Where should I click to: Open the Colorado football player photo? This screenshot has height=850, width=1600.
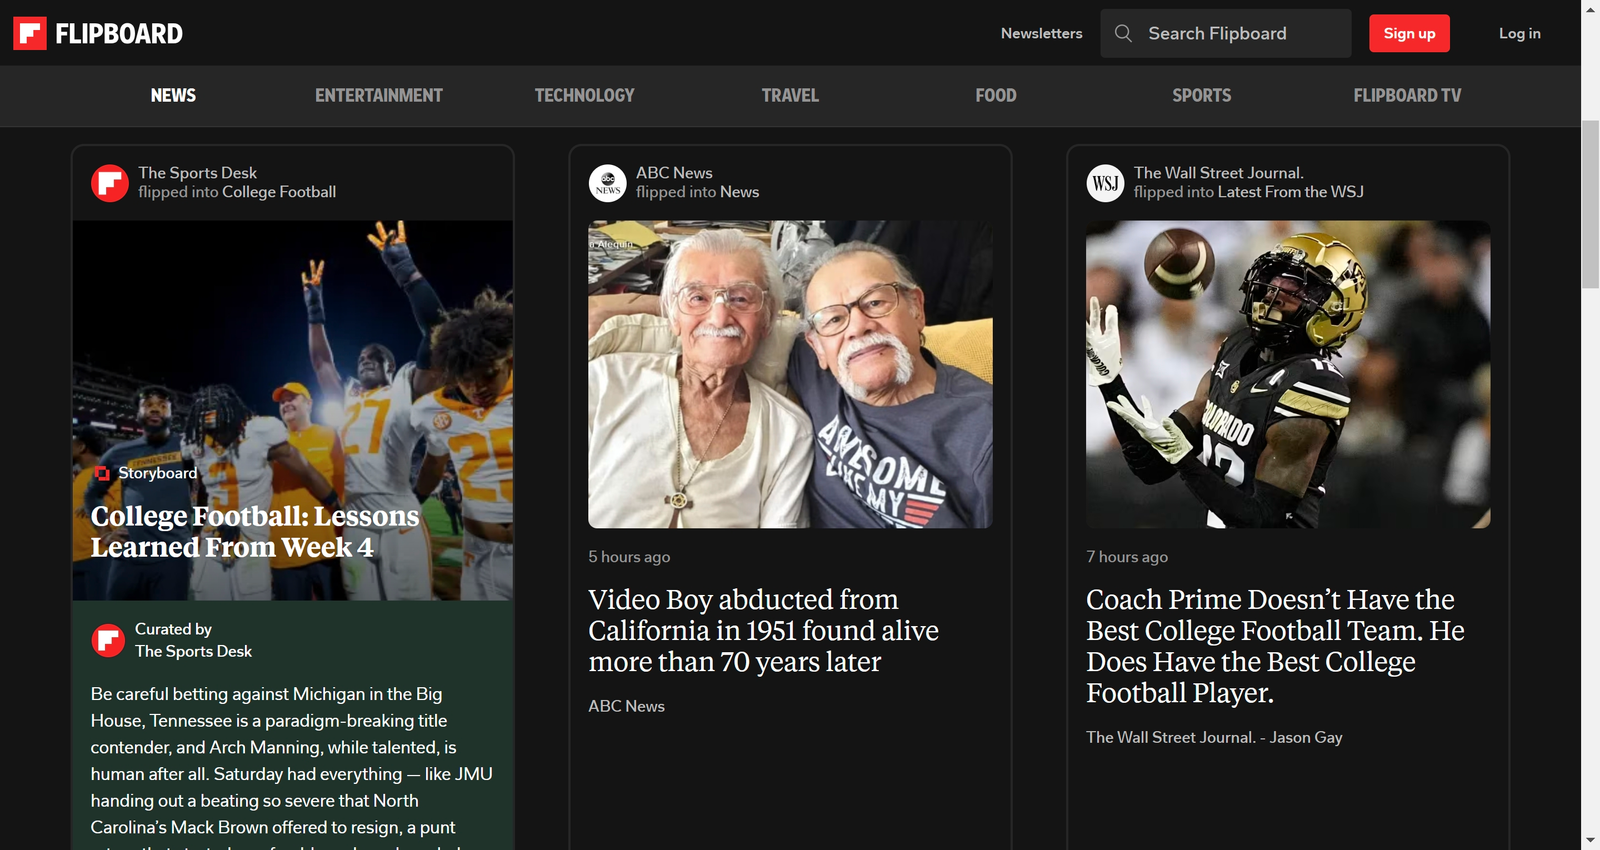pyautogui.click(x=1288, y=374)
